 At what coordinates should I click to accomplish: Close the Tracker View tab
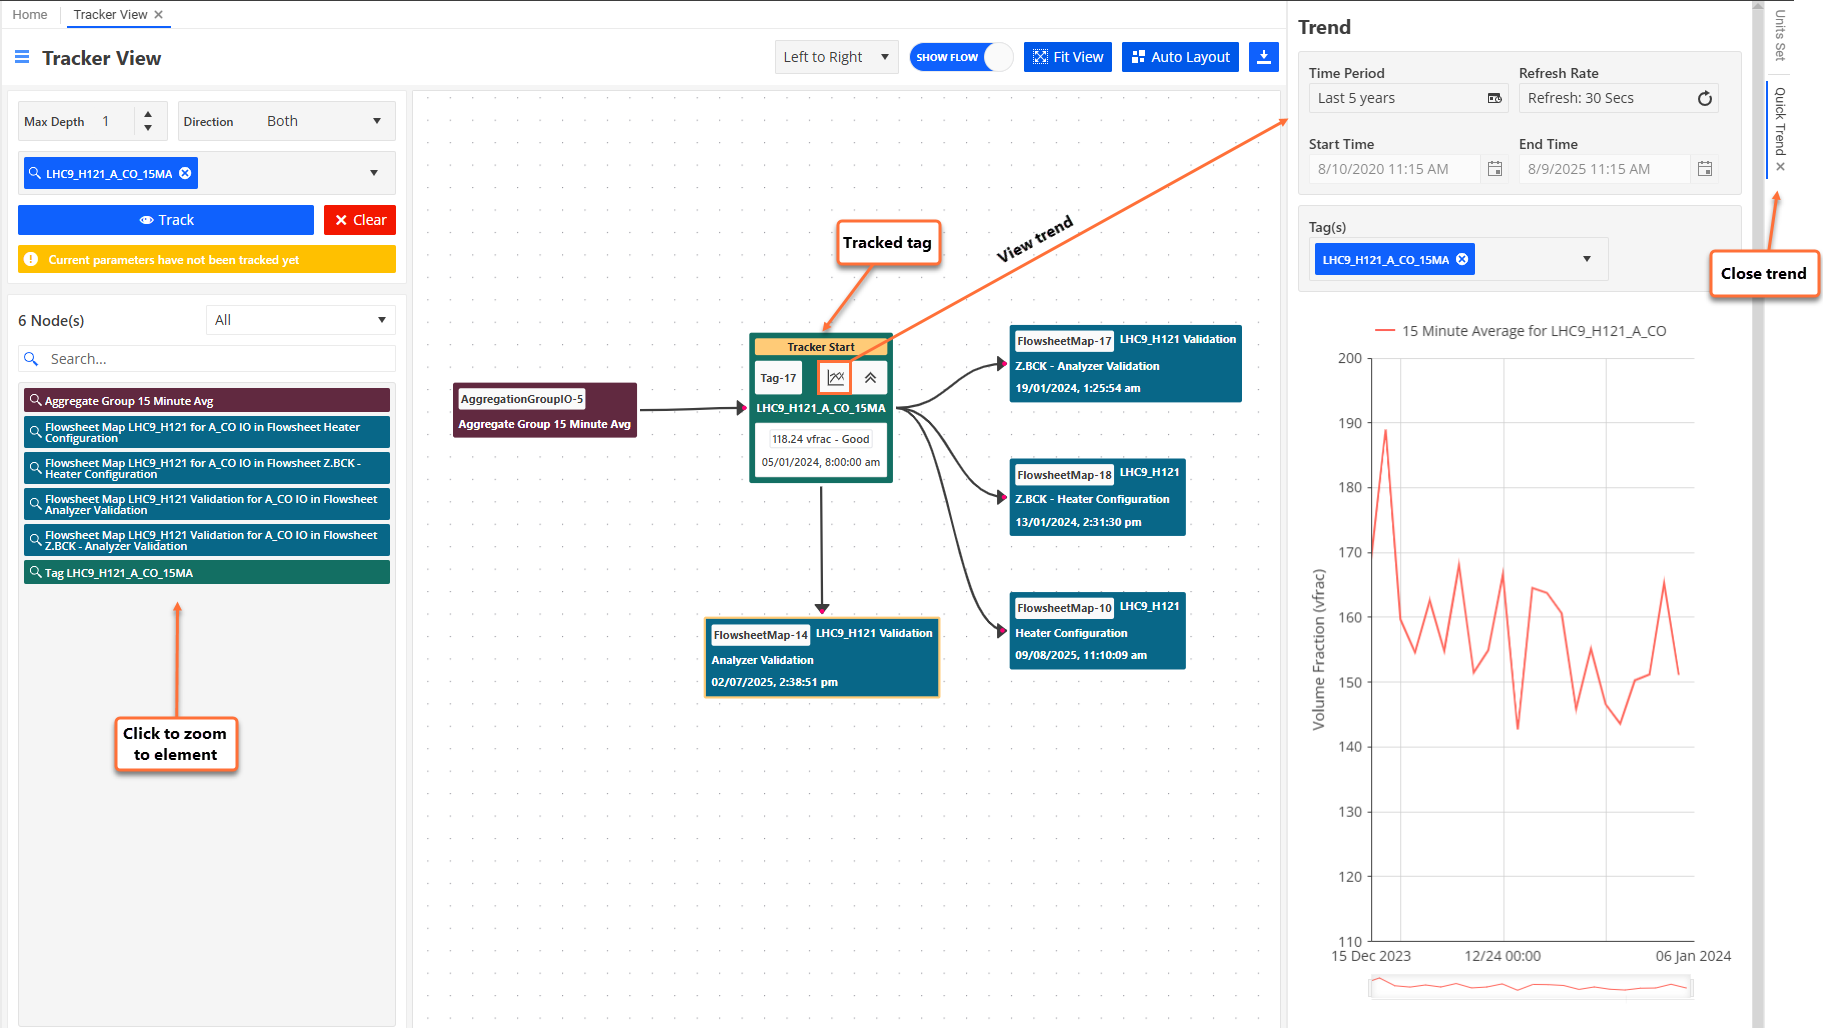click(158, 15)
